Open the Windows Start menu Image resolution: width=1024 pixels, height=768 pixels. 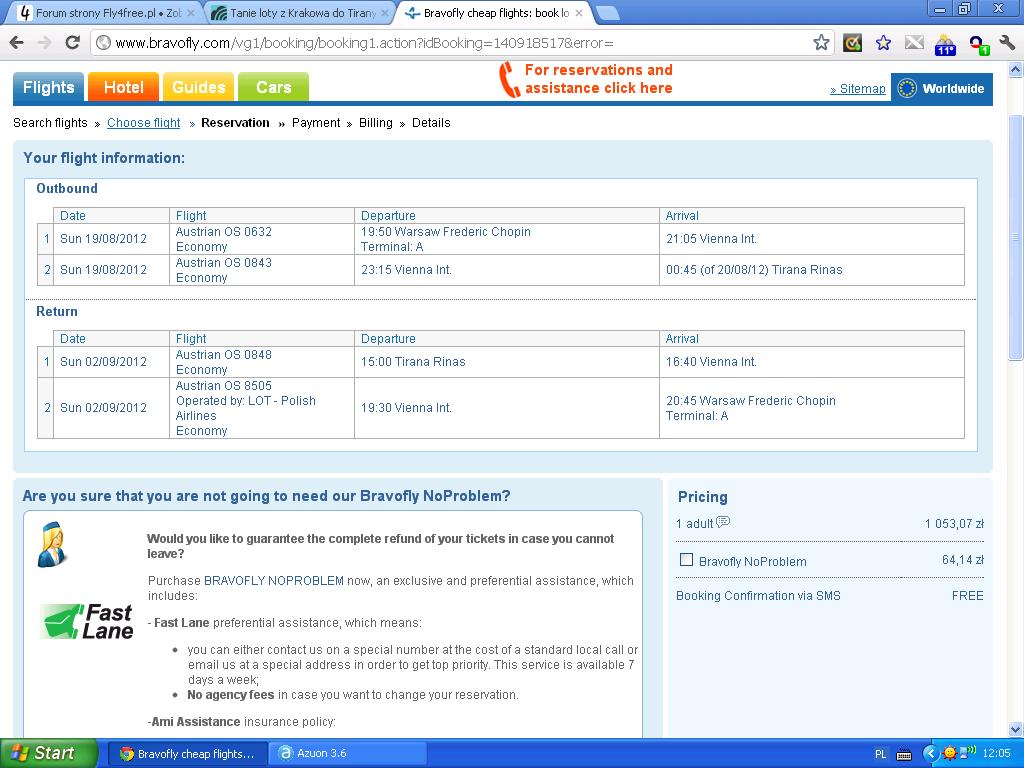49,754
